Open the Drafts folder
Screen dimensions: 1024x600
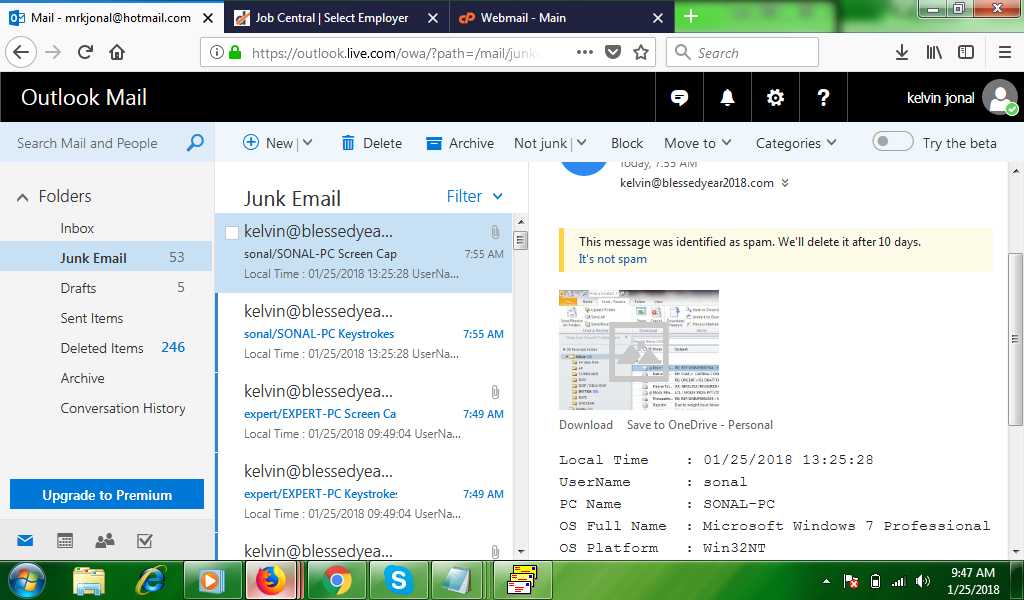point(78,288)
